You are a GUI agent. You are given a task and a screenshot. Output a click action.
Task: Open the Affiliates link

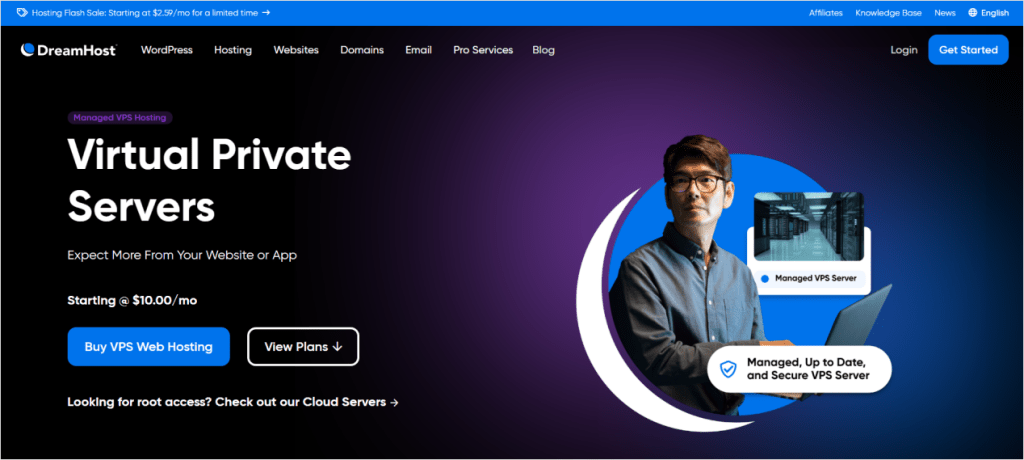825,12
